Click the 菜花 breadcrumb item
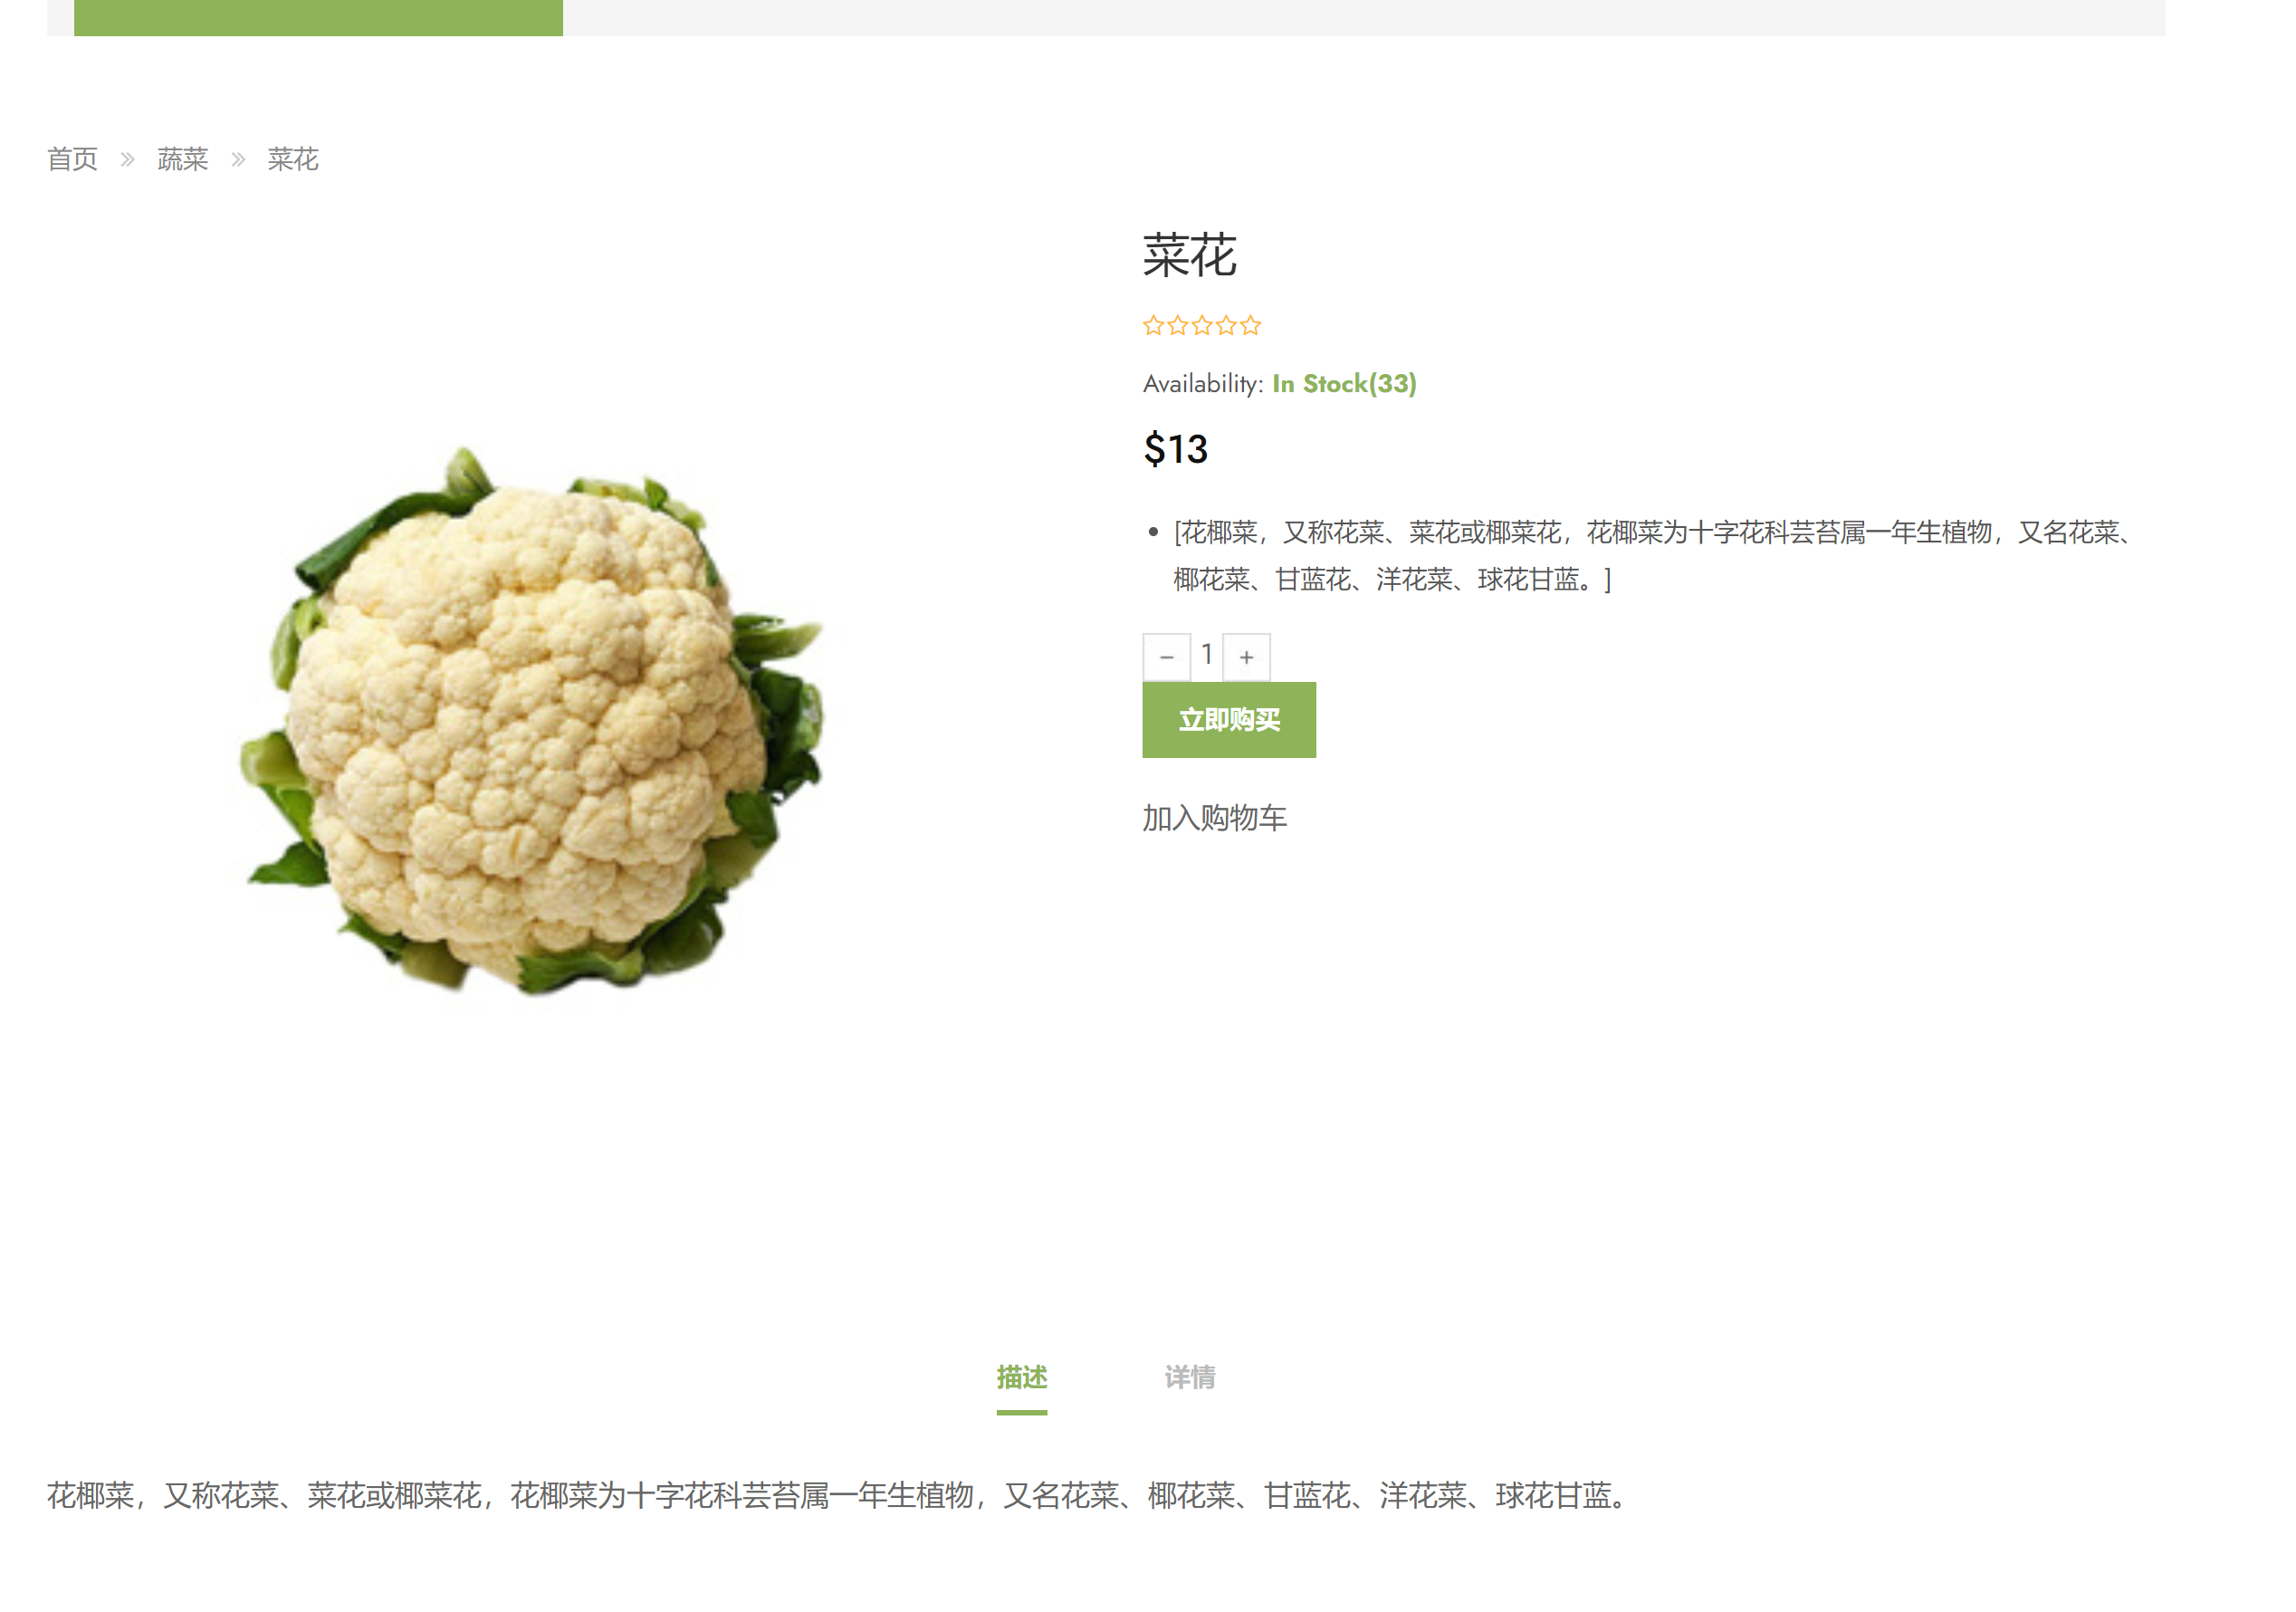The width and height of the screenshot is (2296, 1612). coord(293,159)
